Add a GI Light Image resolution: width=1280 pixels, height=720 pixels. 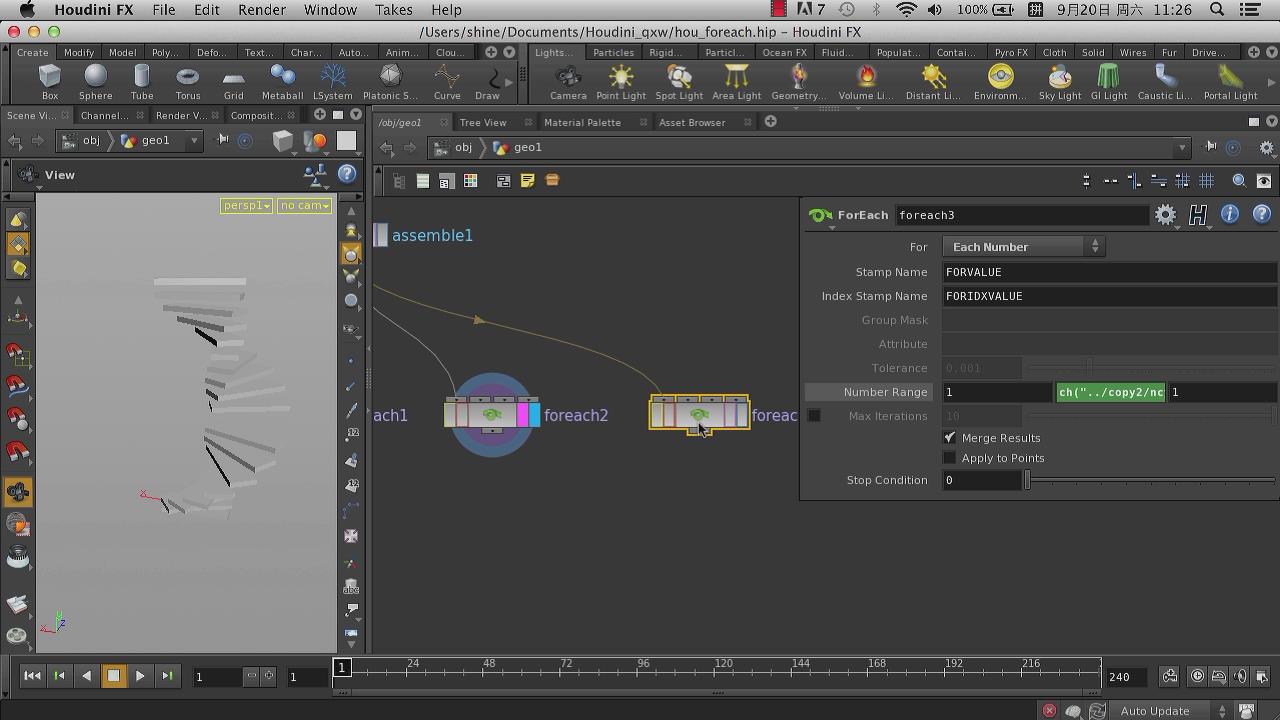click(1109, 82)
